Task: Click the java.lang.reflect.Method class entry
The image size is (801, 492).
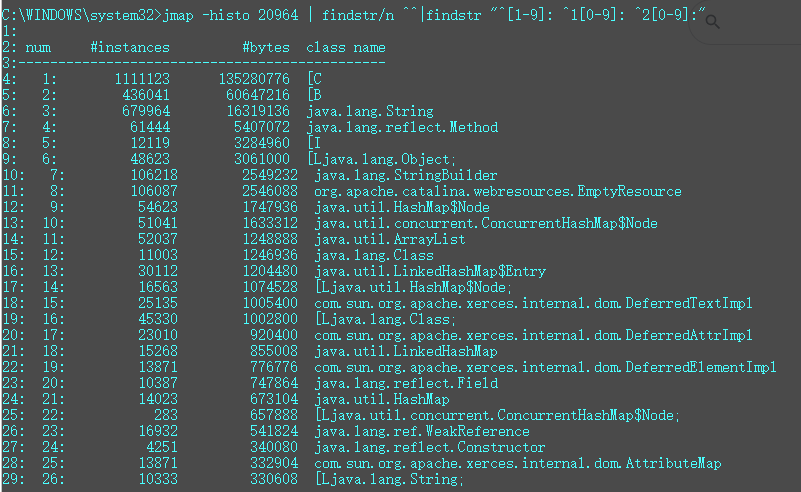Action: 401,127
